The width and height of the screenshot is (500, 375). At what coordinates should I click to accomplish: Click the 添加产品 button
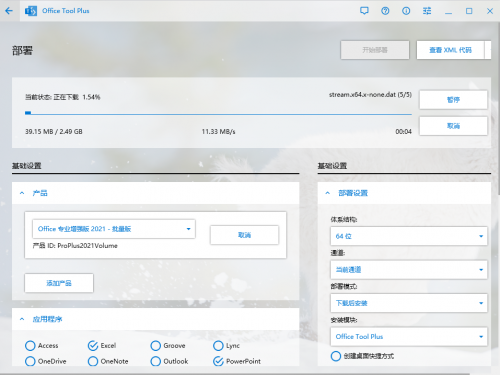[x=59, y=283]
